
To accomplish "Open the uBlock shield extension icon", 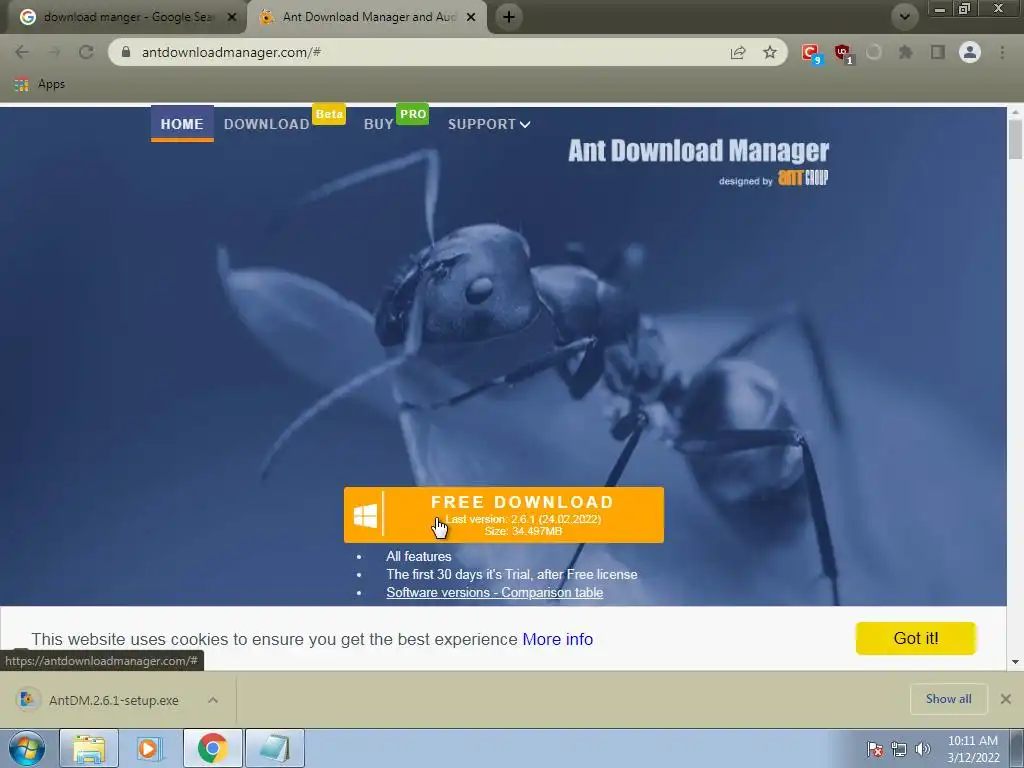I will coord(842,53).
